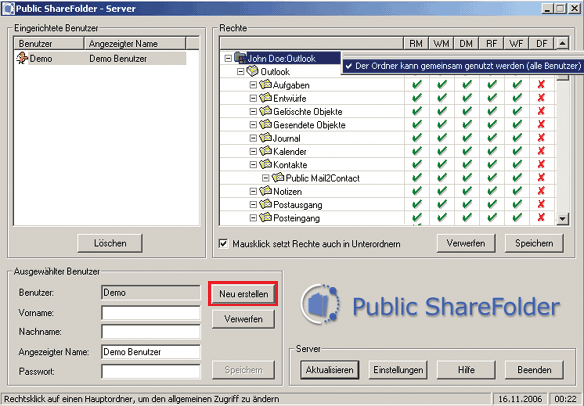
Task: Select the Demo Benutzer row text
Action: (118, 58)
